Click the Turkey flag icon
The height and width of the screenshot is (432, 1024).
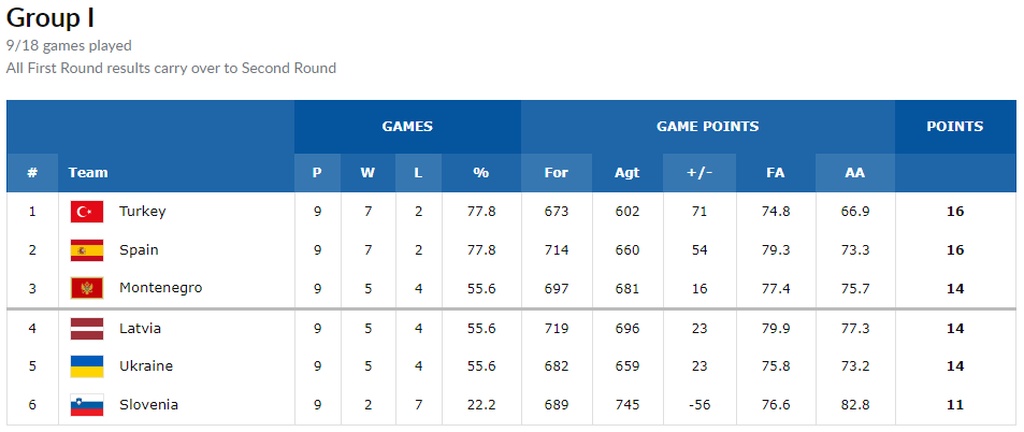[x=87, y=212]
